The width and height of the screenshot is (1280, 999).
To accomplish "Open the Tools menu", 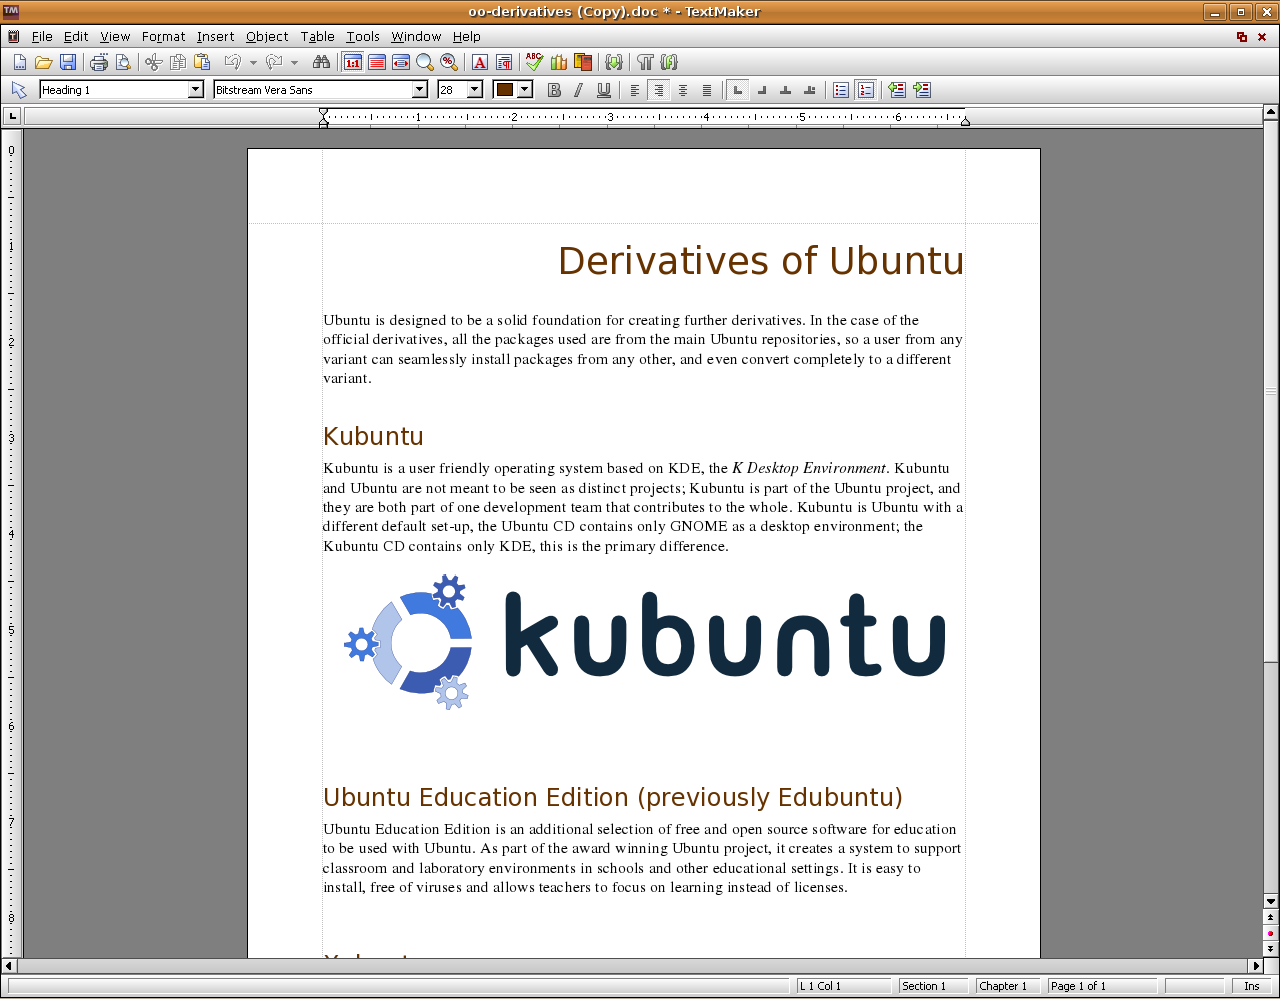I will (363, 36).
